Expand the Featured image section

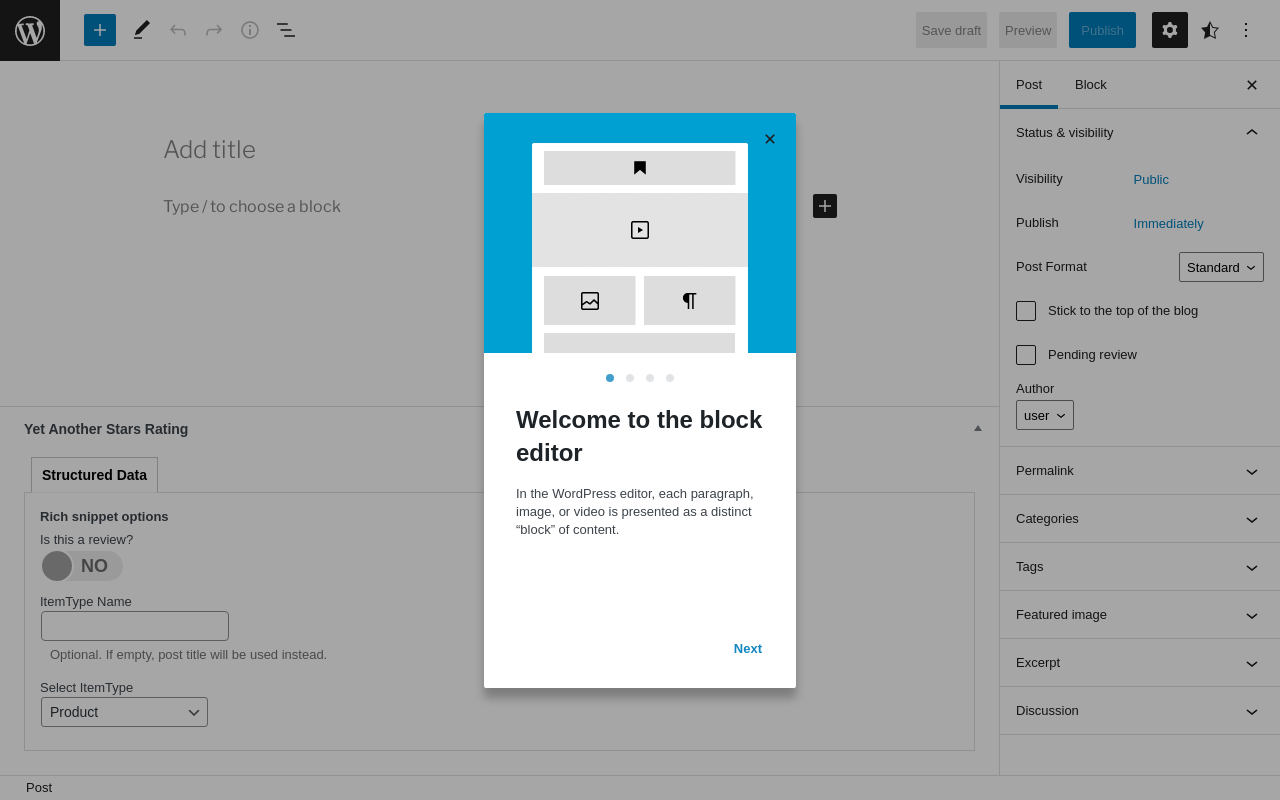(1140, 615)
